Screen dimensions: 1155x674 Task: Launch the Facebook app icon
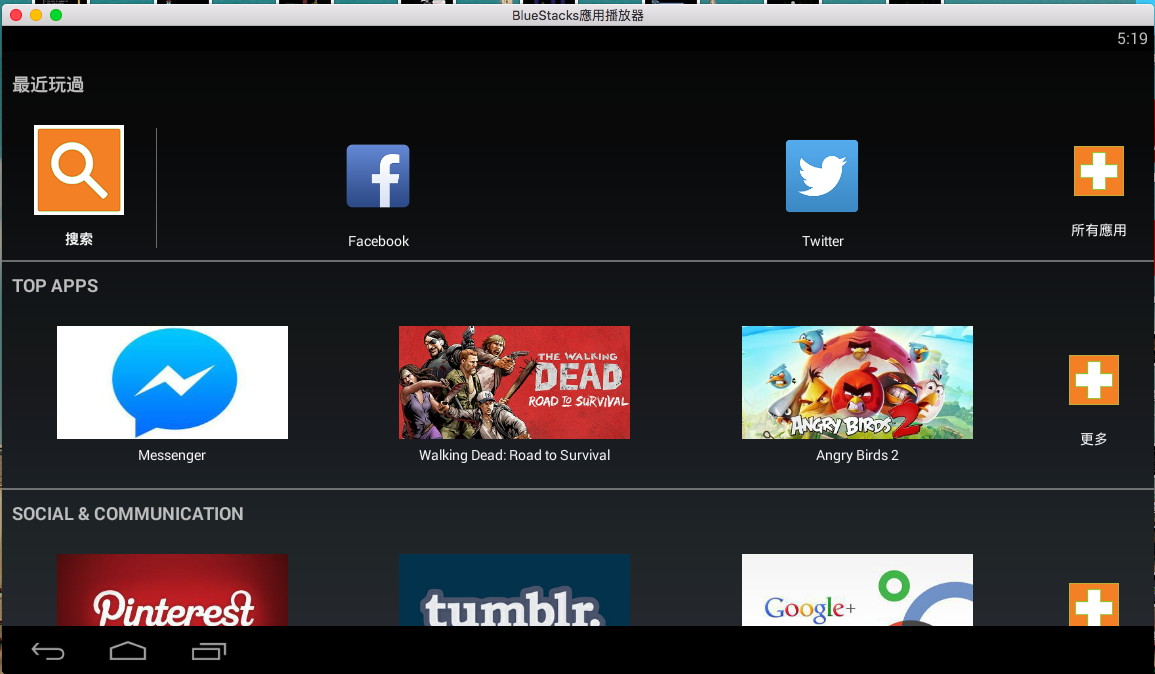pos(378,176)
